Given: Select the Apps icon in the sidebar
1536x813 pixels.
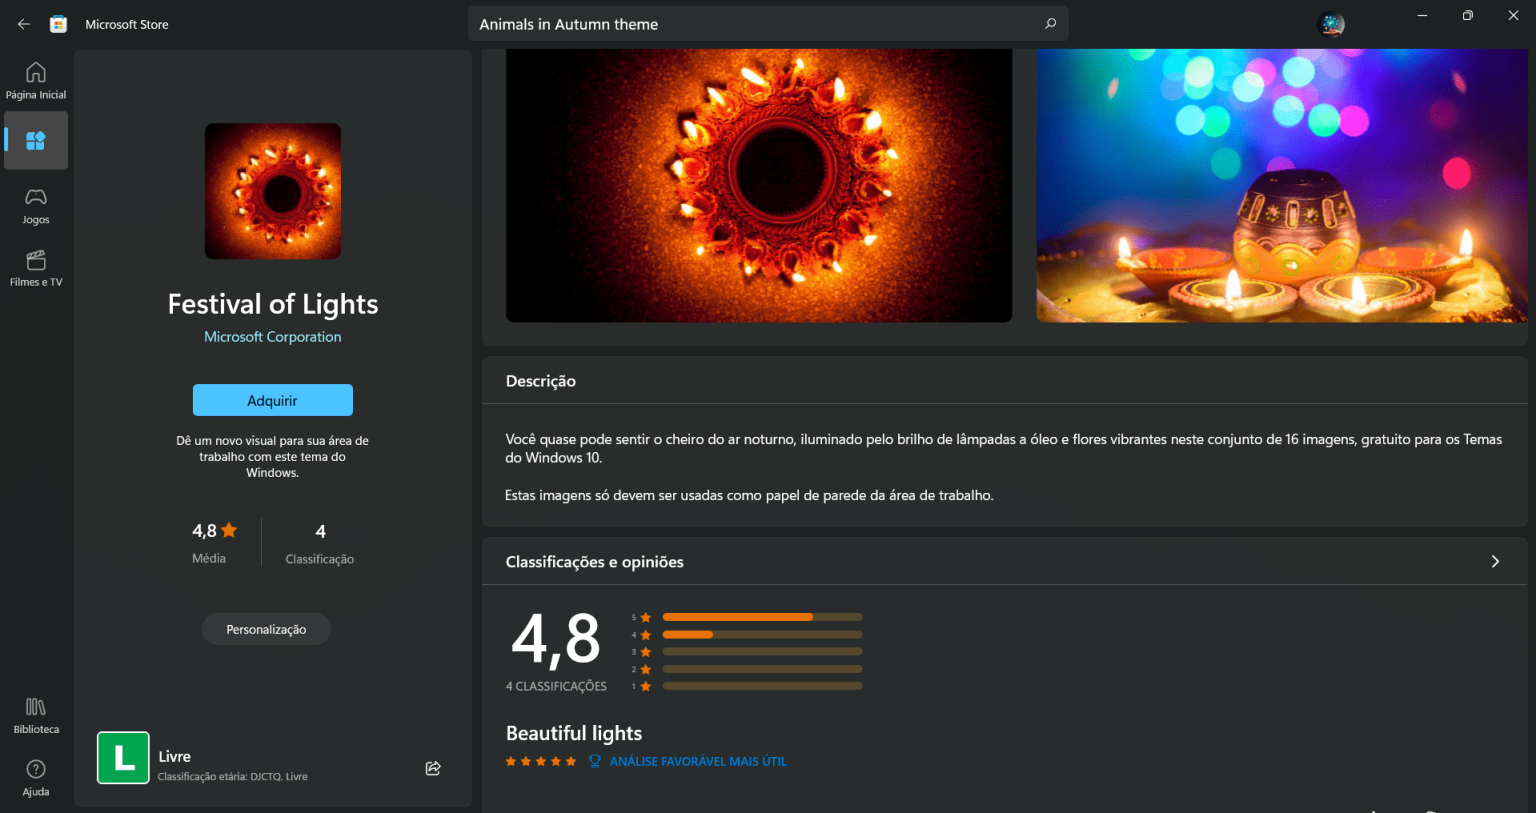Looking at the screenshot, I should coord(36,141).
